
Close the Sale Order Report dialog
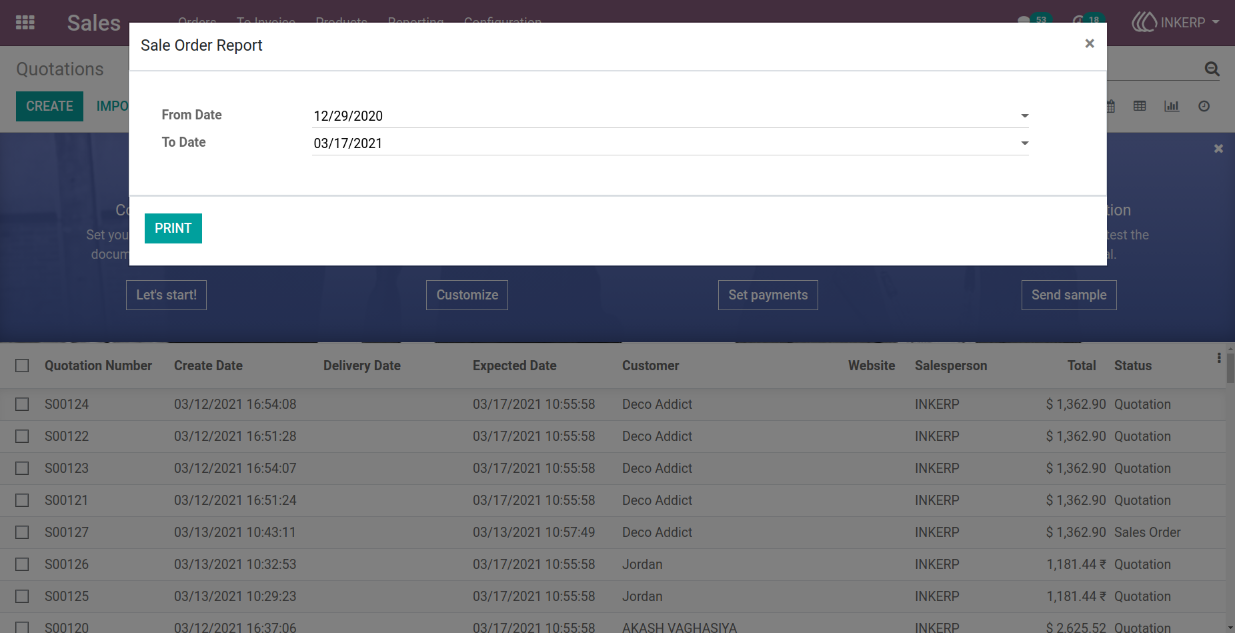(x=1089, y=44)
